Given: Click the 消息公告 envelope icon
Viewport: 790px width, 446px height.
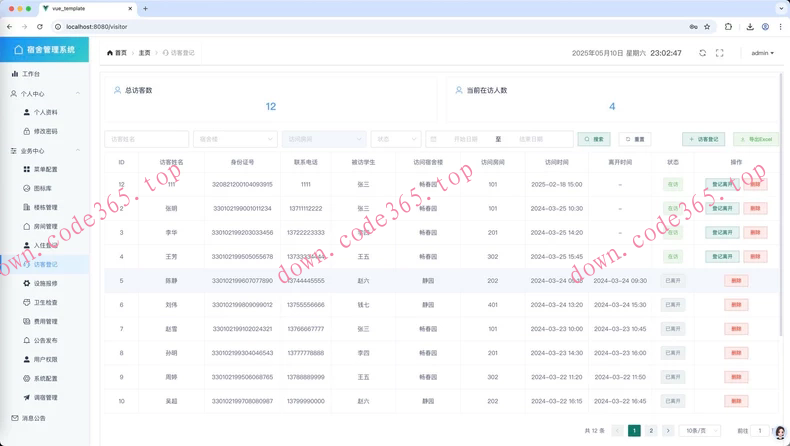Looking at the screenshot, I should click(15, 418).
